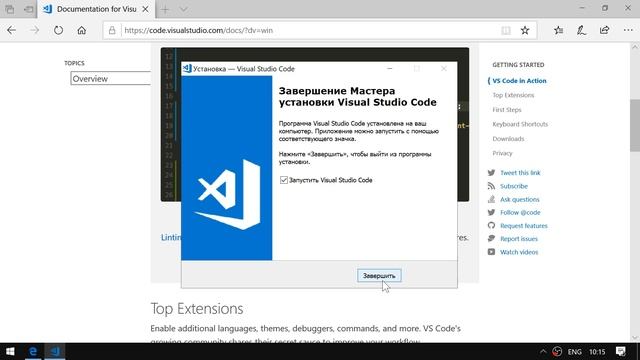Click the red antivirus tray icon
The image size is (640, 360).
tap(557, 351)
